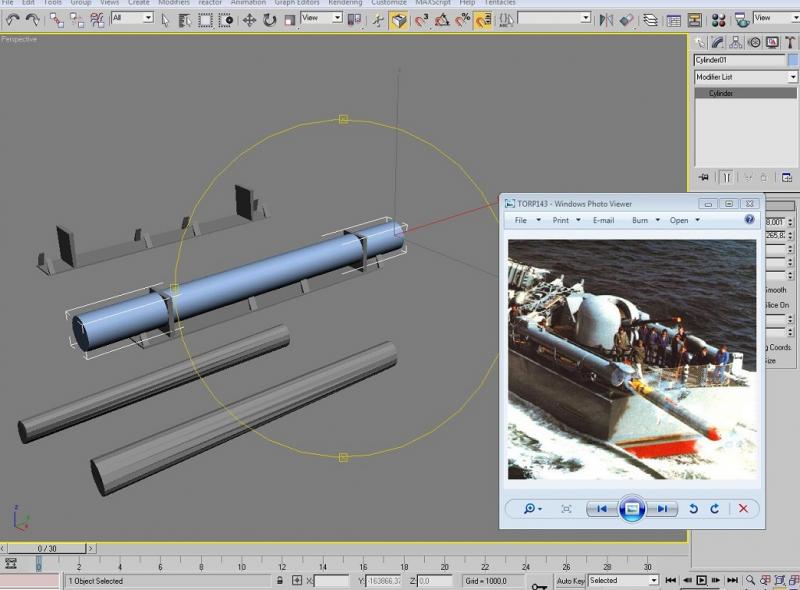The width and height of the screenshot is (800, 590).
Task: Toggle Auto Key animation mode
Action: [x=570, y=581]
